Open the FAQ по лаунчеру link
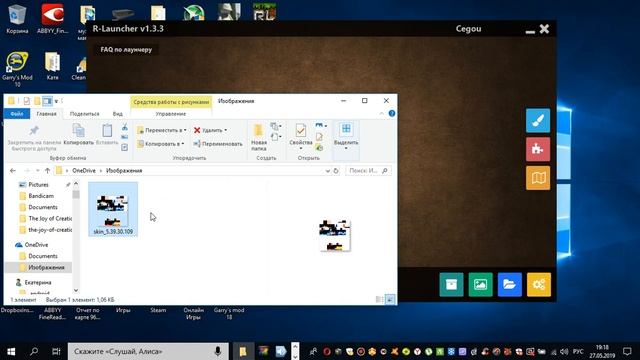Screen dimensions: 640x360 click(x=126, y=49)
